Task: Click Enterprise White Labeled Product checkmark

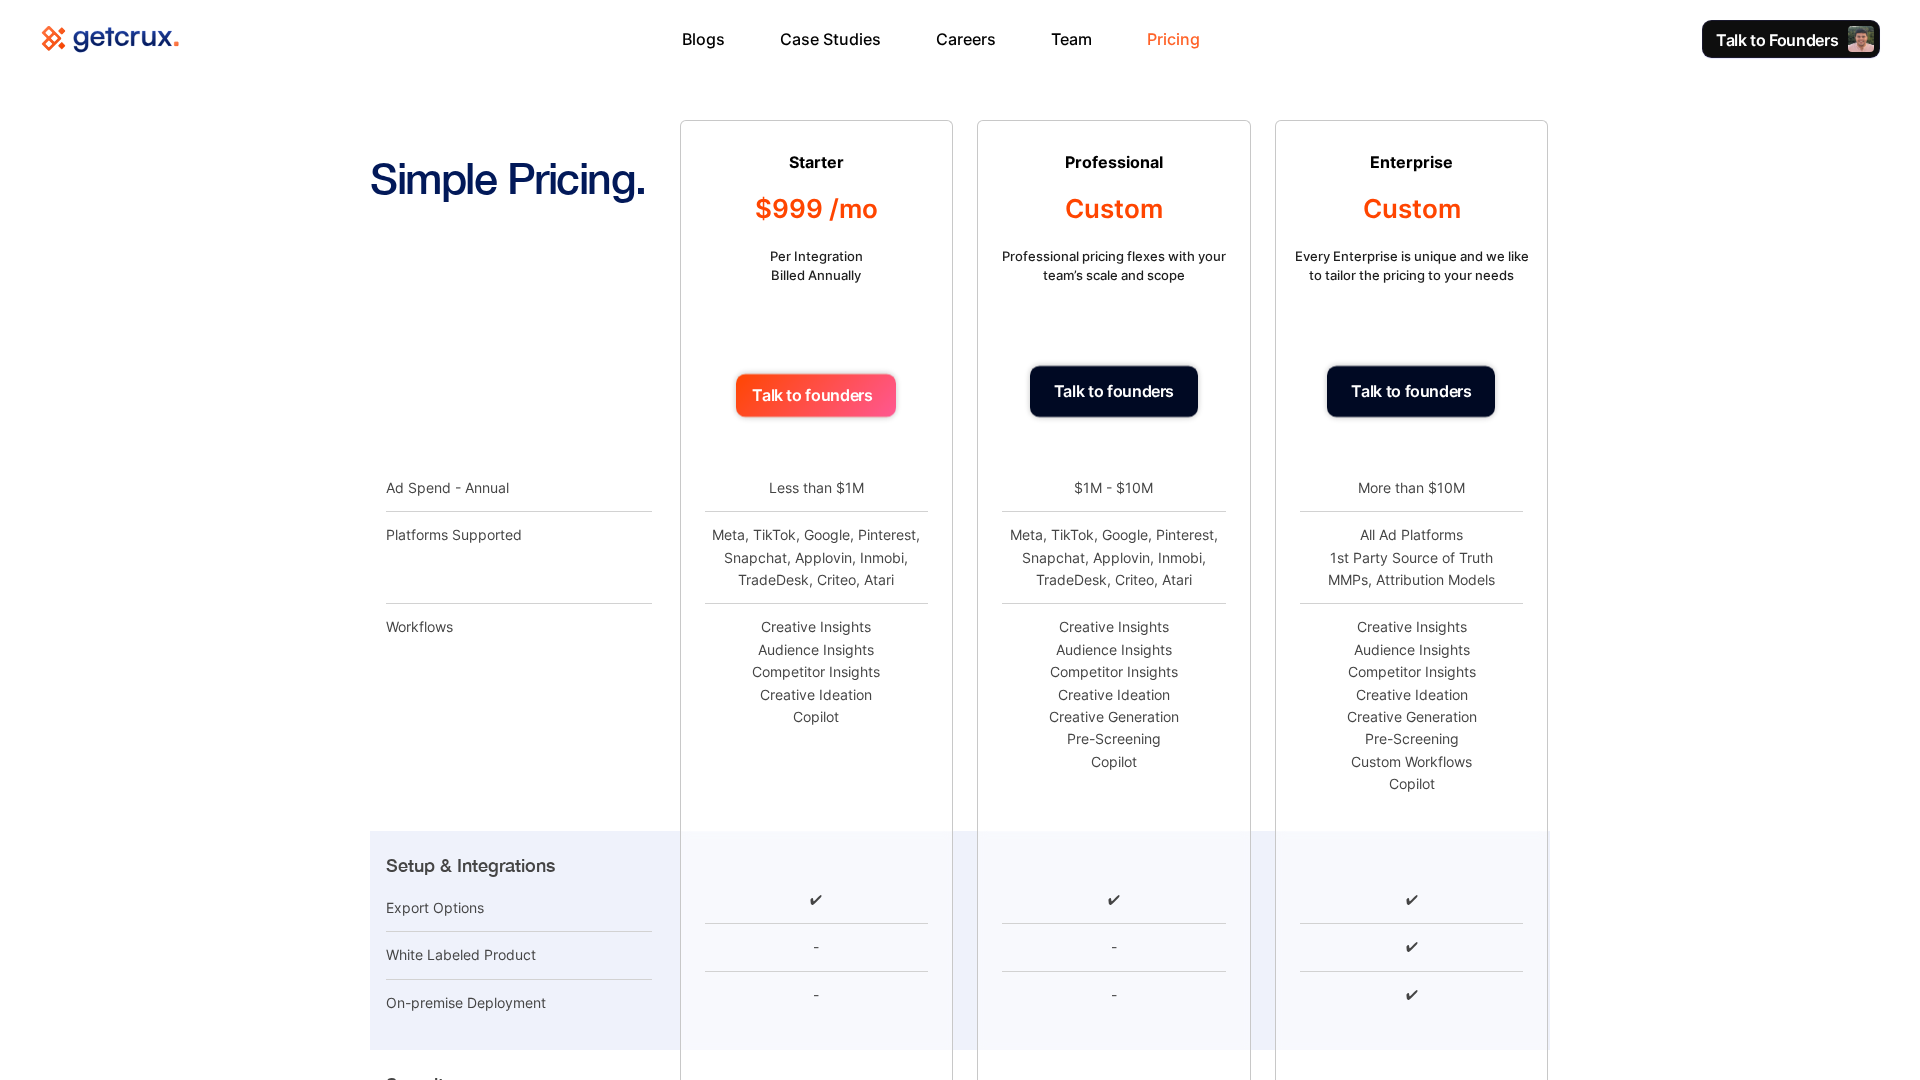Action: pyautogui.click(x=1412, y=947)
